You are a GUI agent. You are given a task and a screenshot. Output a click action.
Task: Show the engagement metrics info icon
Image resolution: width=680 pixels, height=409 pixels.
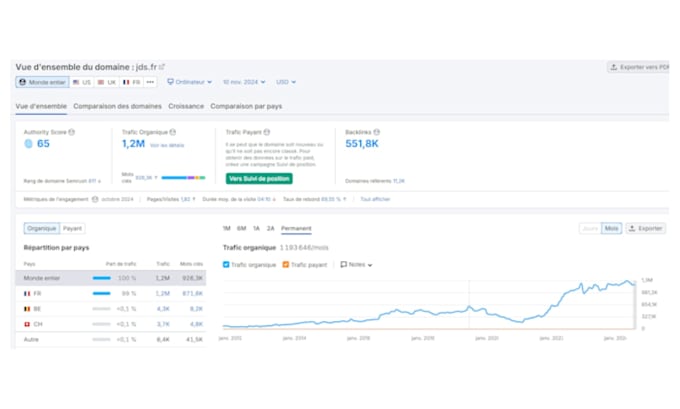(95, 200)
